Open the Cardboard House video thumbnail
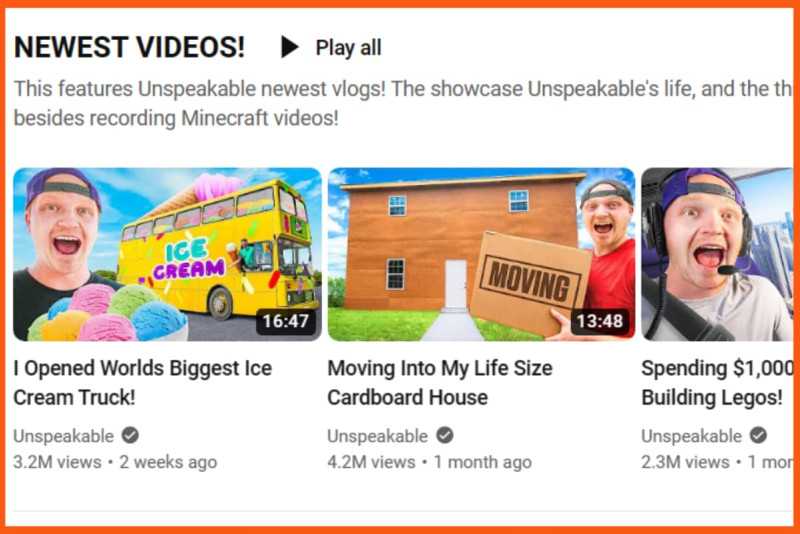Viewport: 800px width, 534px height. (x=481, y=254)
